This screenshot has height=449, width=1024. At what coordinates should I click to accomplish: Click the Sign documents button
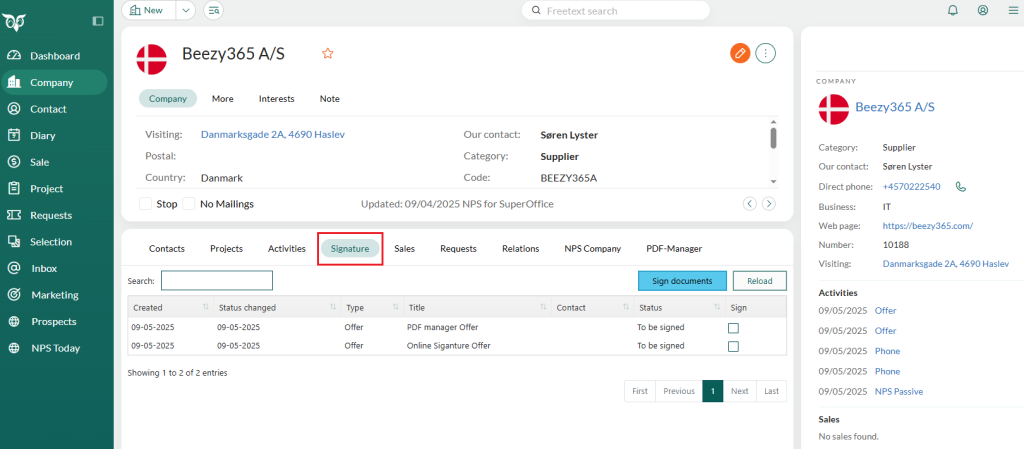click(682, 281)
